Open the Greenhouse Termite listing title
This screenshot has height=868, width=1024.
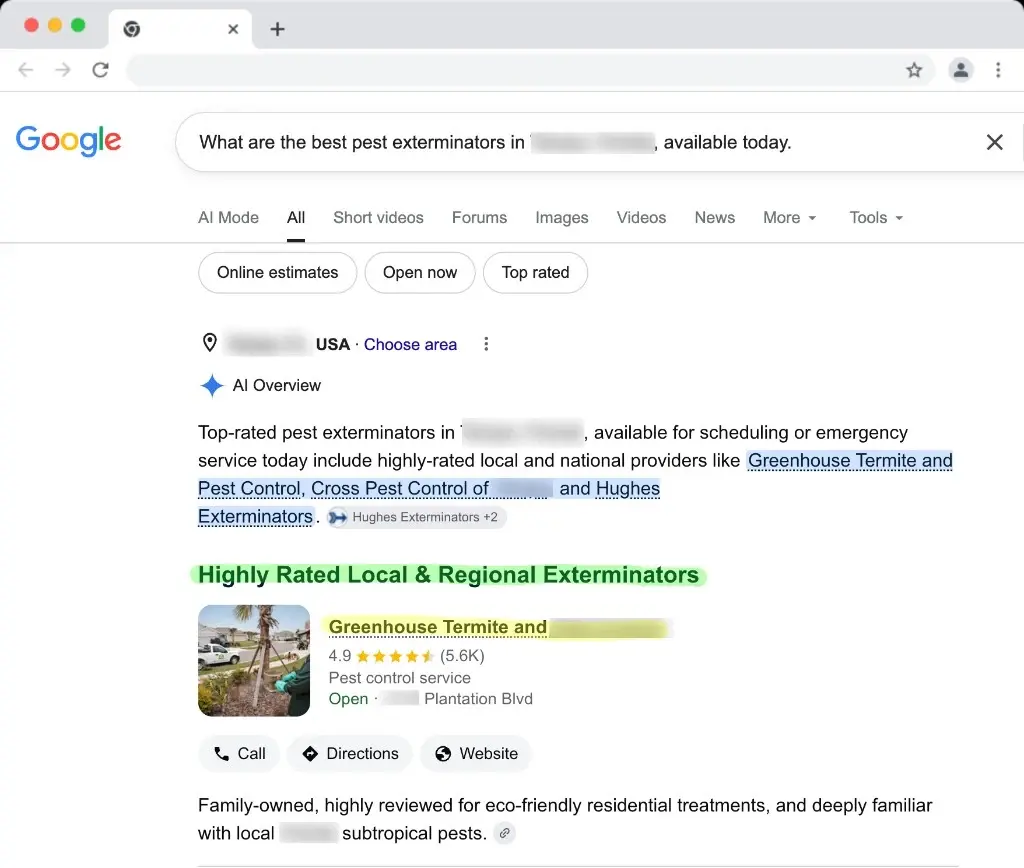click(438, 627)
